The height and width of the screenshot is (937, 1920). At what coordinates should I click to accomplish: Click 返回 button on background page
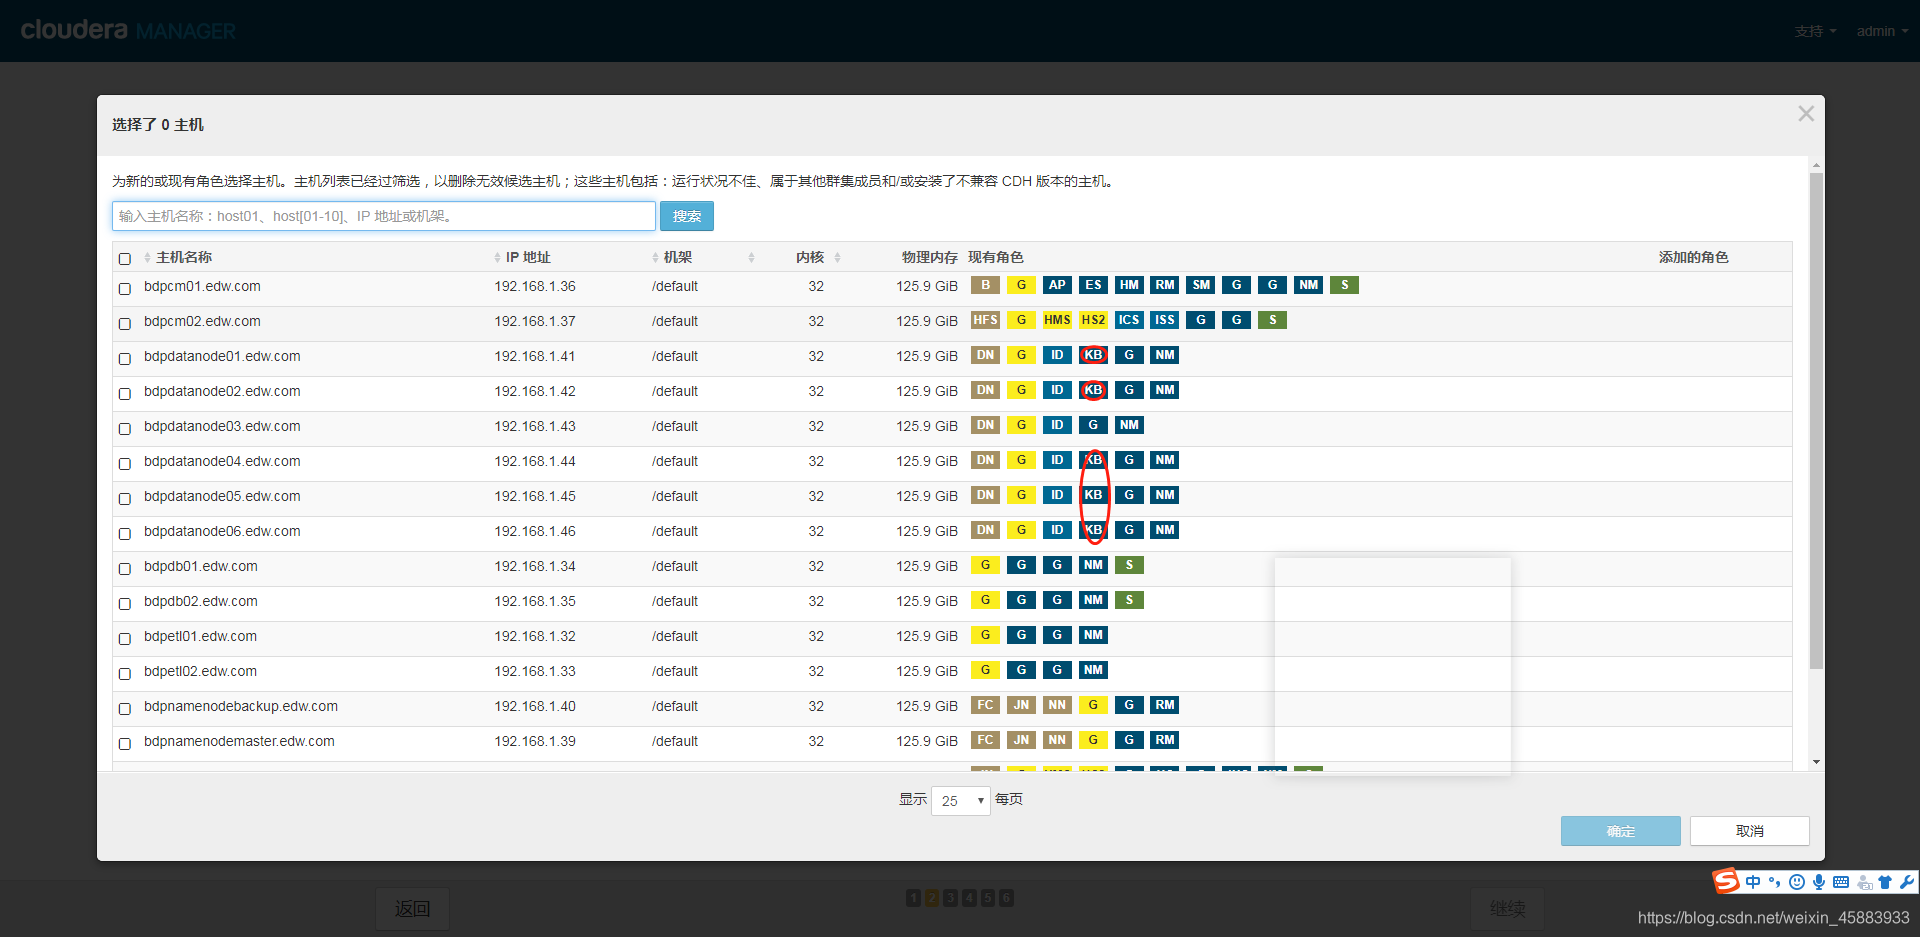412,908
